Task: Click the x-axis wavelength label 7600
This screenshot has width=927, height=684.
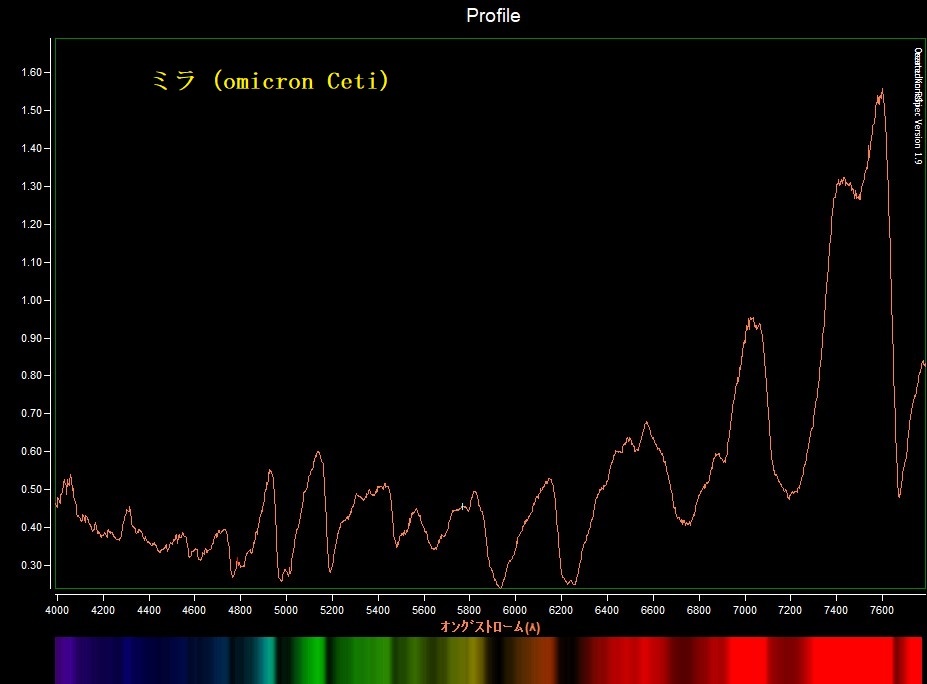Action: pyautogui.click(x=882, y=610)
